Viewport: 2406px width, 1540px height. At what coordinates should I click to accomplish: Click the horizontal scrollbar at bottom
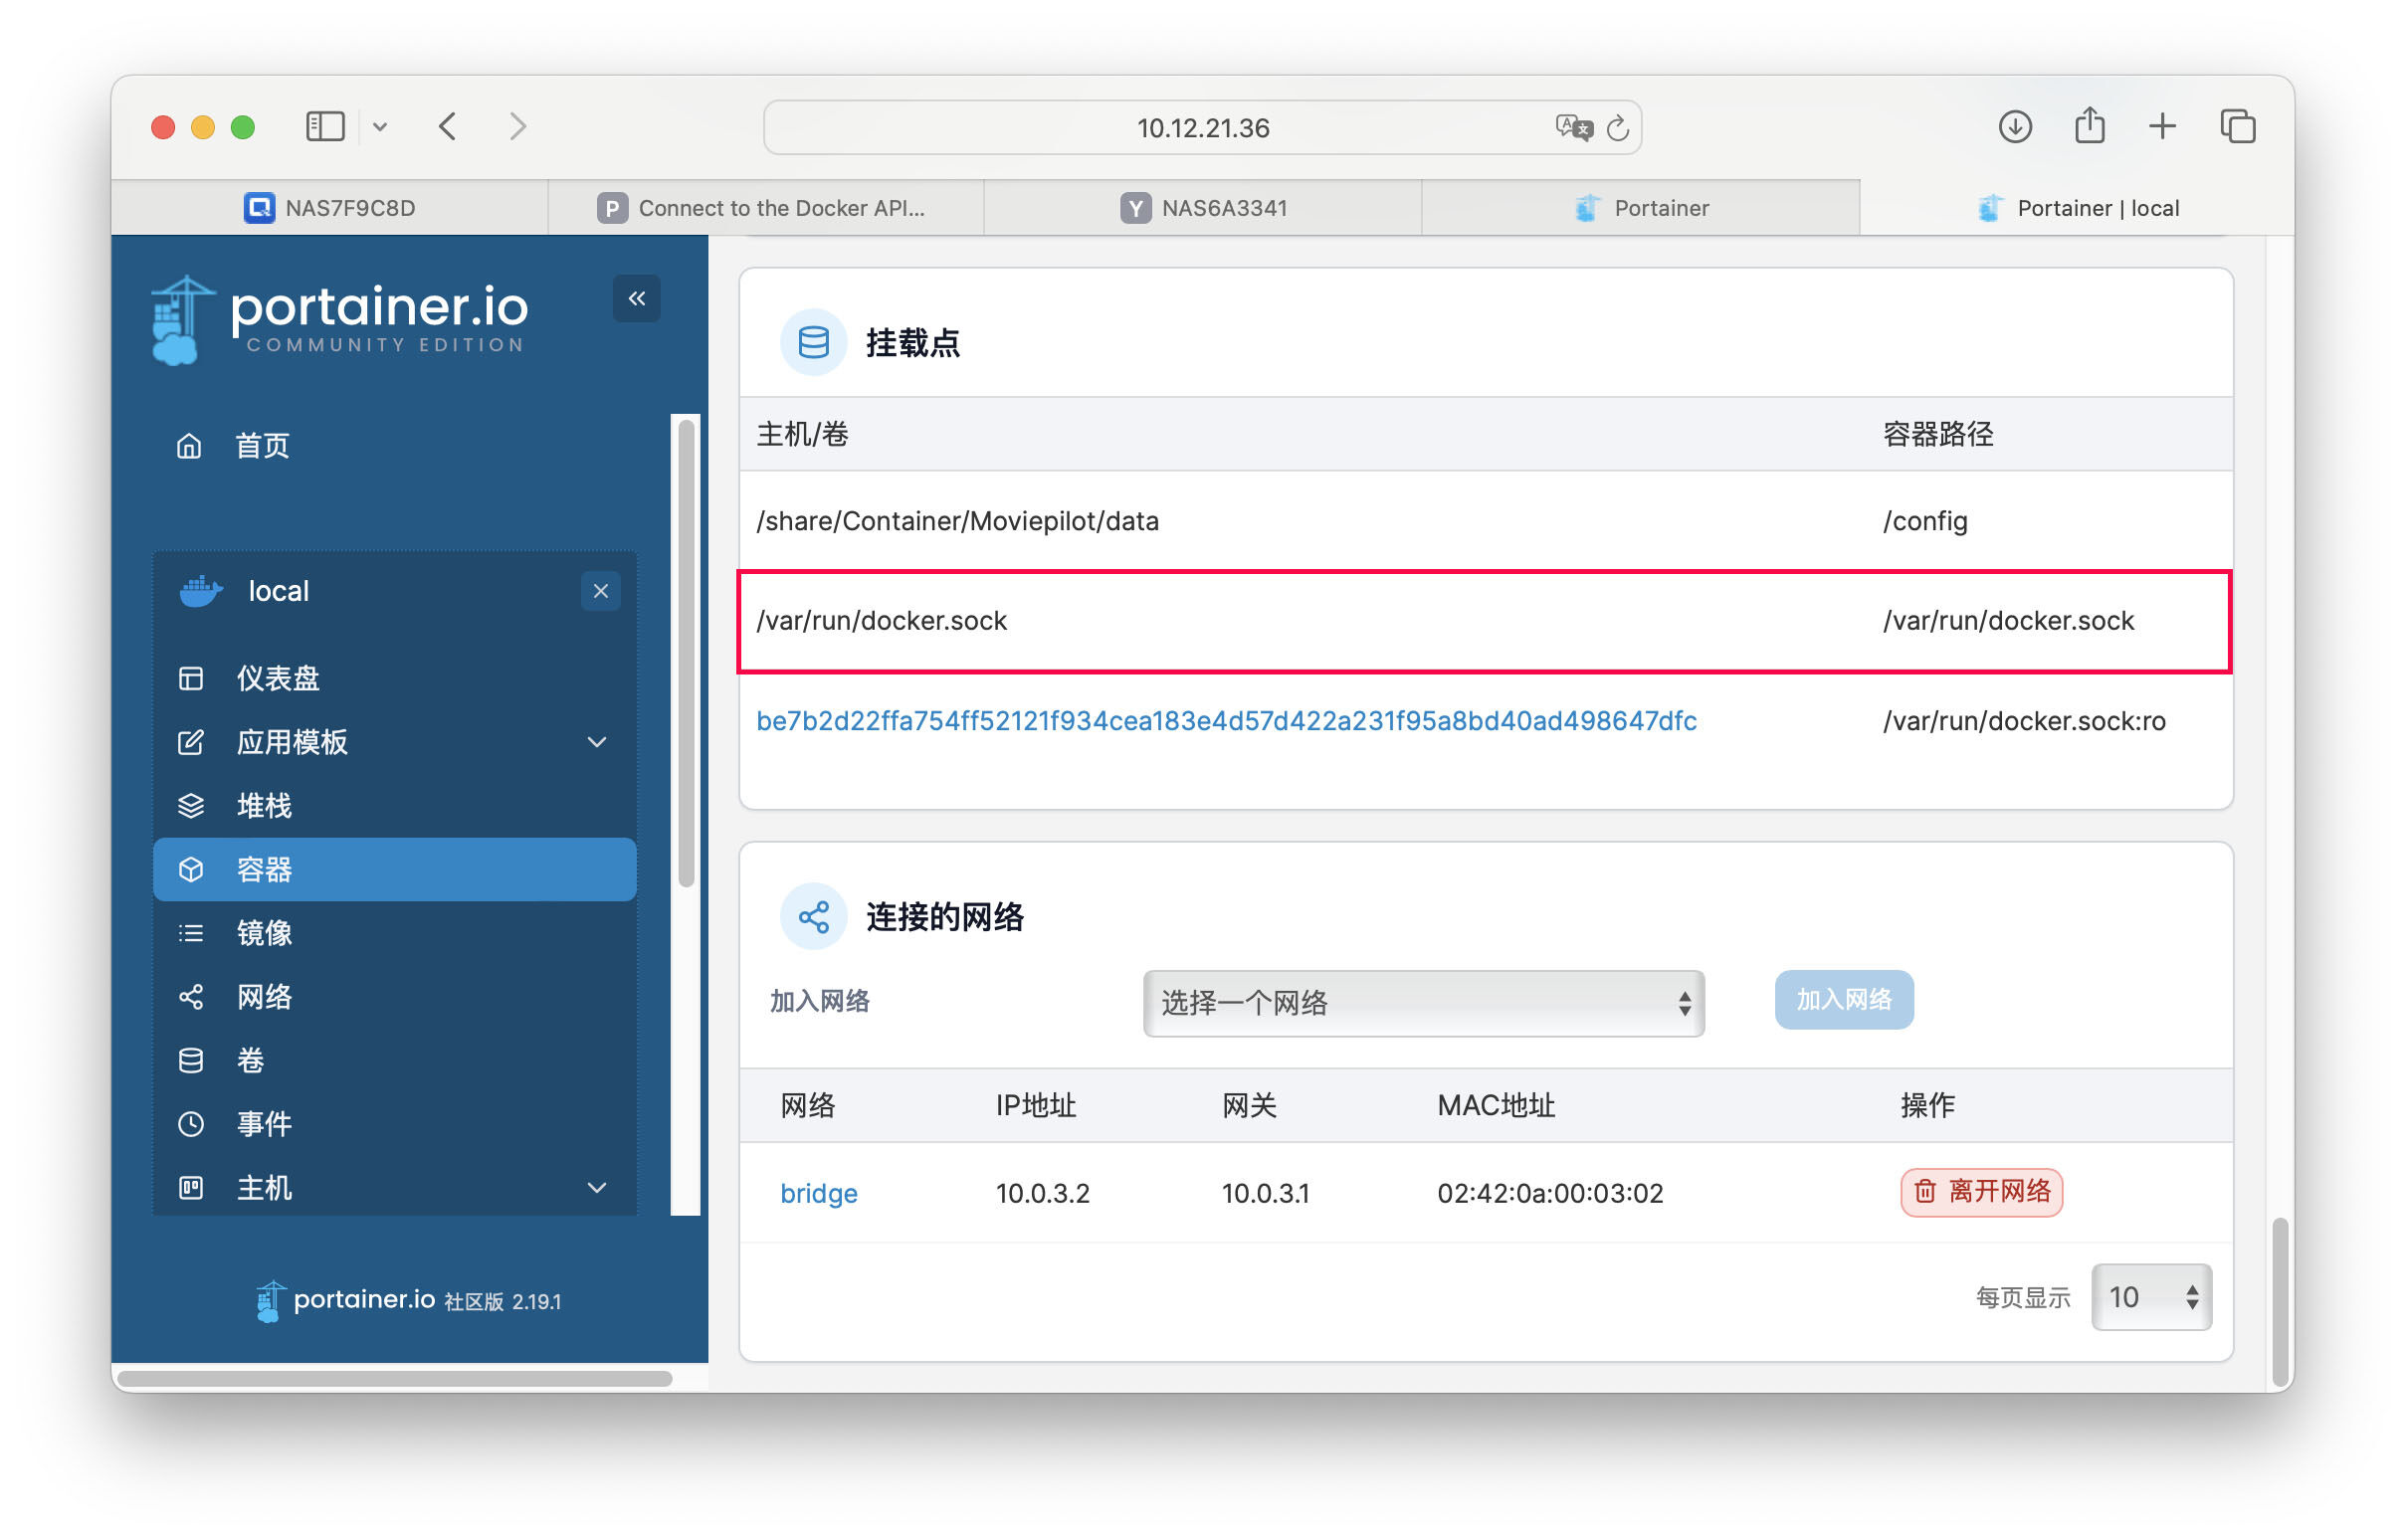pyautogui.click(x=394, y=1378)
